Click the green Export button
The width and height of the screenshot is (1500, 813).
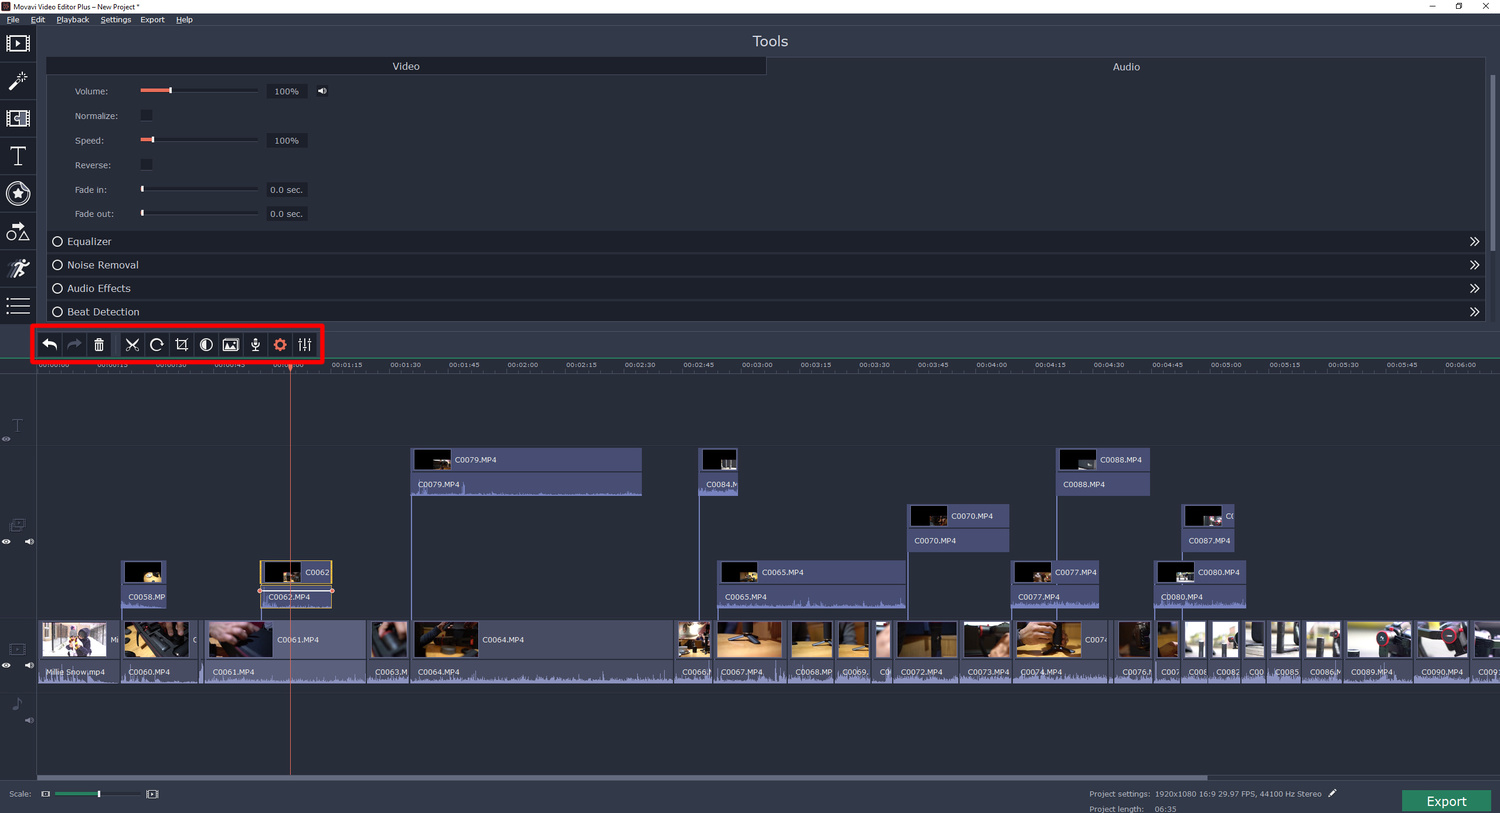[1446, 801]
